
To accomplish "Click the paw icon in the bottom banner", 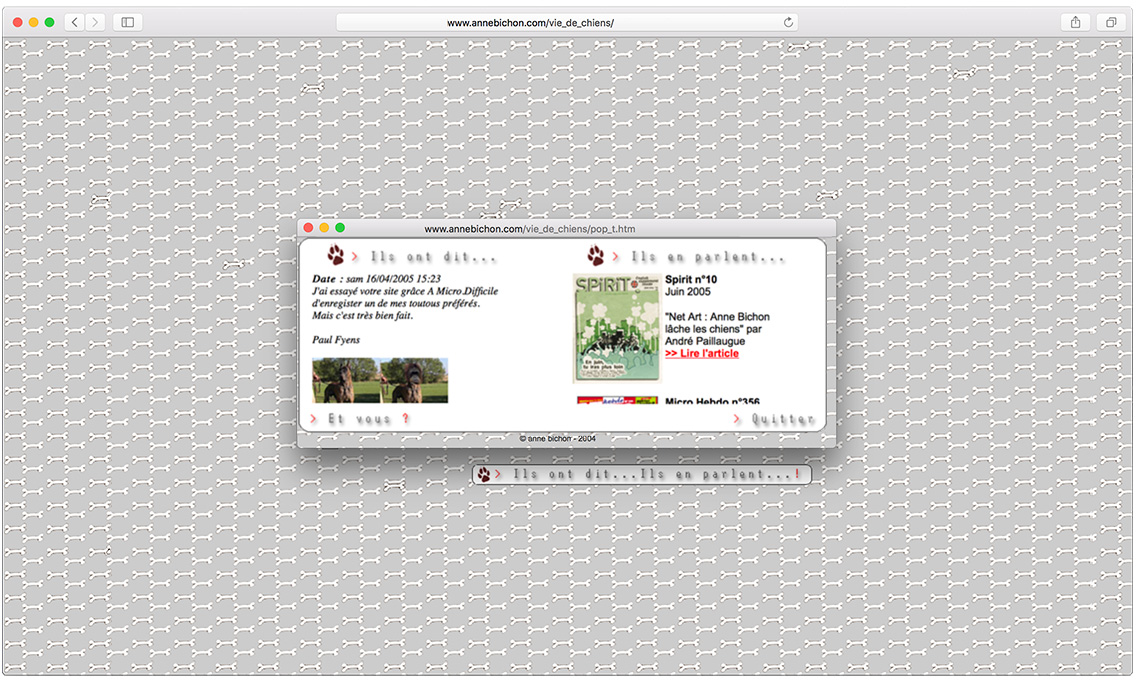I will click(x=484, y=475).
